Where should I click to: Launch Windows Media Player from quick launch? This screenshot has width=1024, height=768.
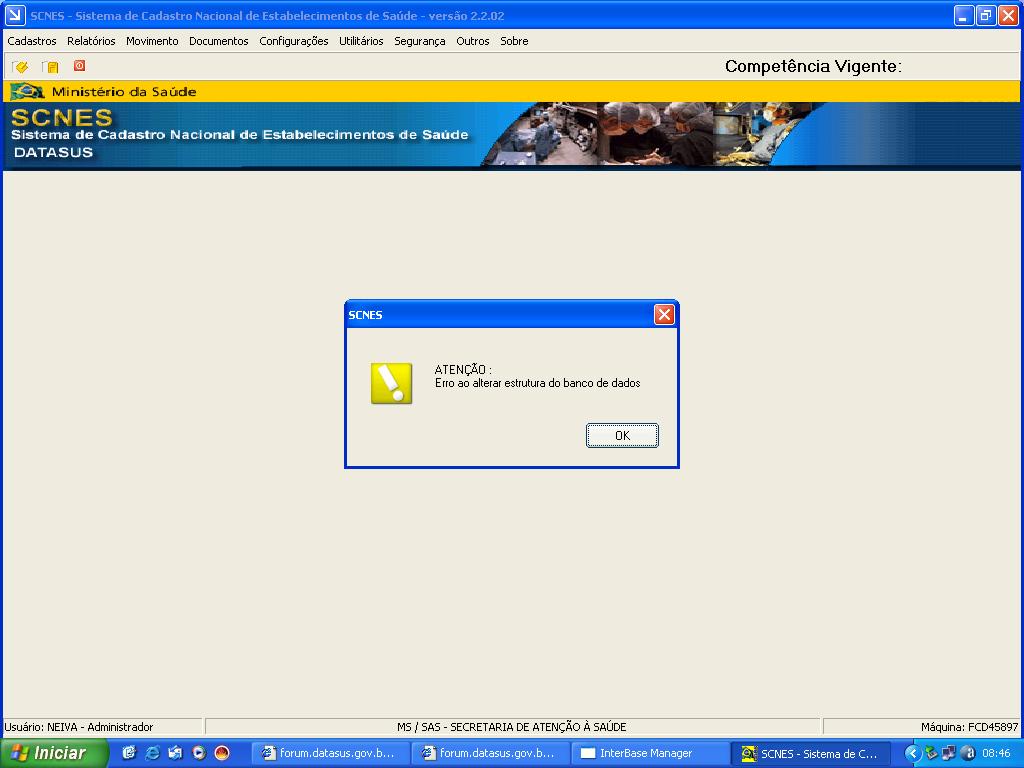tap(199, 753)
